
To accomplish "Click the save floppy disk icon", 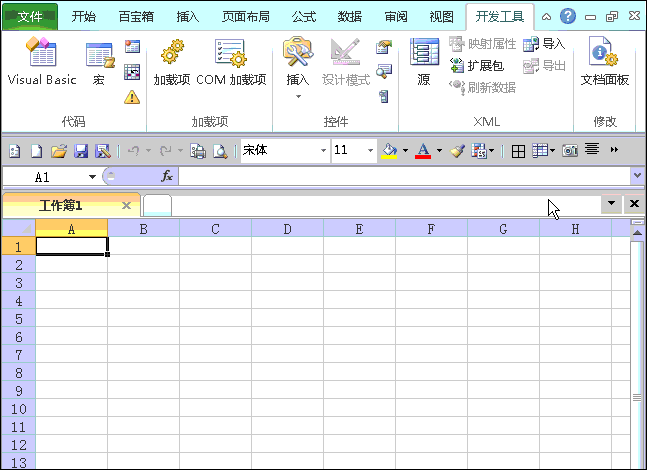I will [81, 151].
